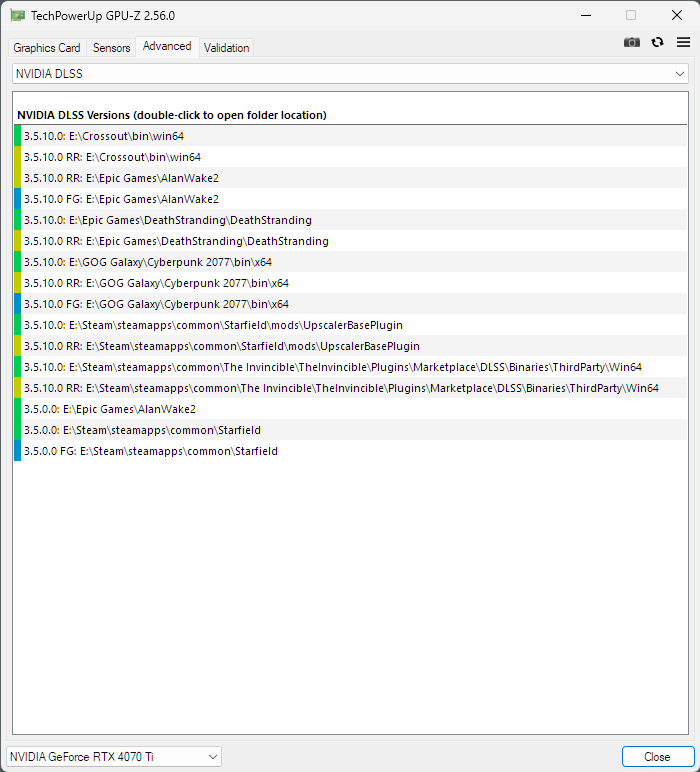The height and width of the screenshot is (772, 700).
Task: Select 3.5.0.0: E:\Epic Games\AlanWake2 entry
Action: click(x=350, y=409)
